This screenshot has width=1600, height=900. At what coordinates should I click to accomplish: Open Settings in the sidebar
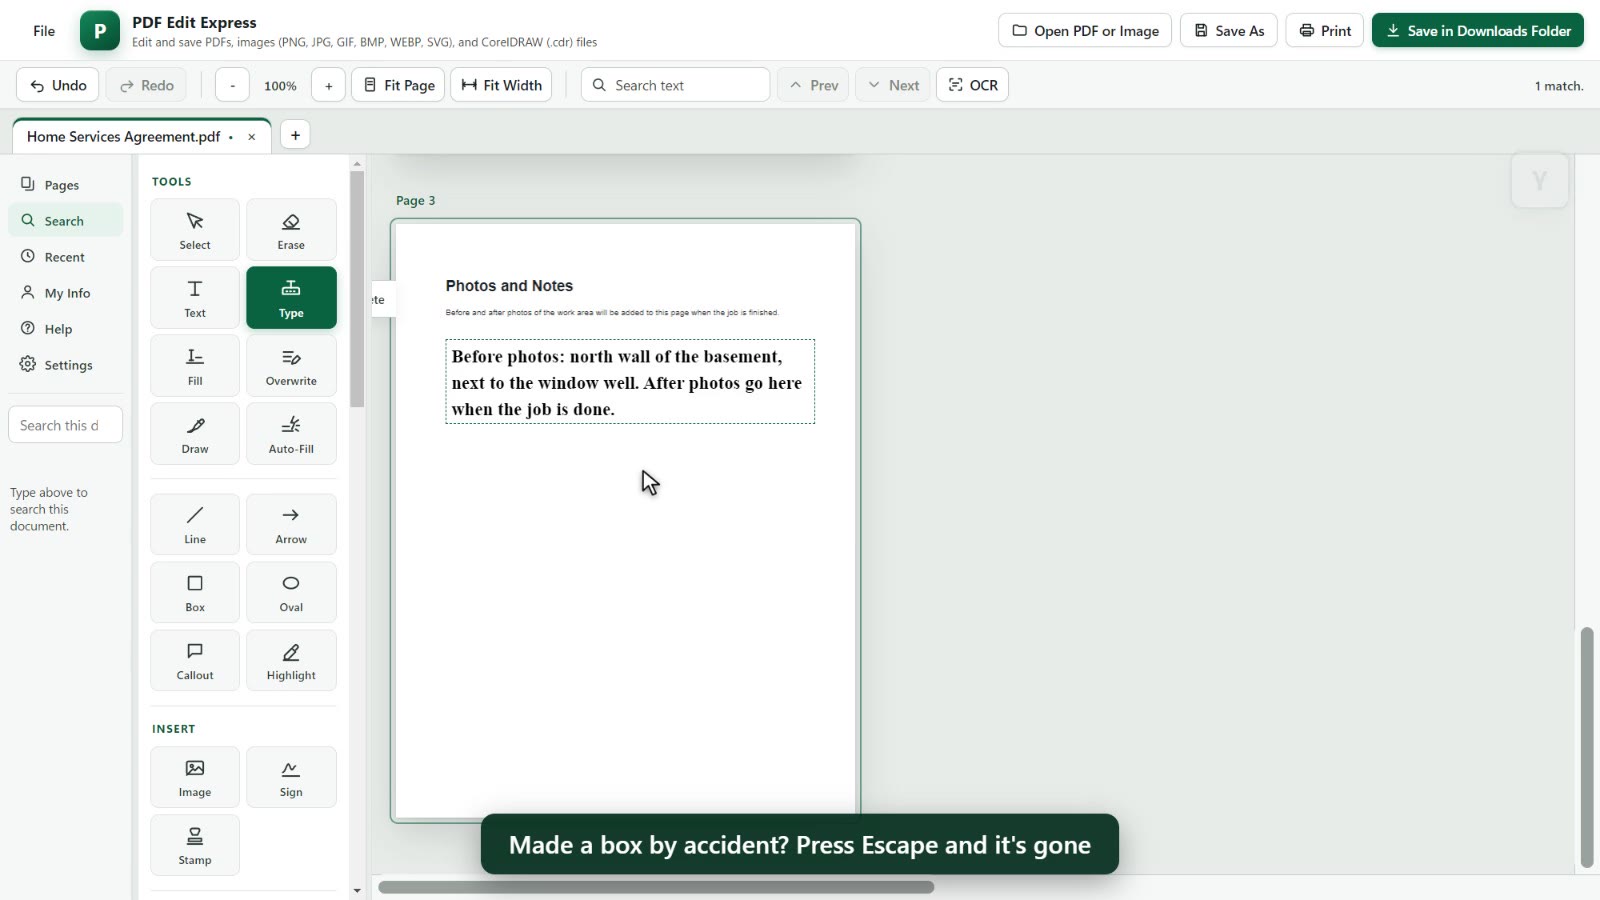coord(66,365)
